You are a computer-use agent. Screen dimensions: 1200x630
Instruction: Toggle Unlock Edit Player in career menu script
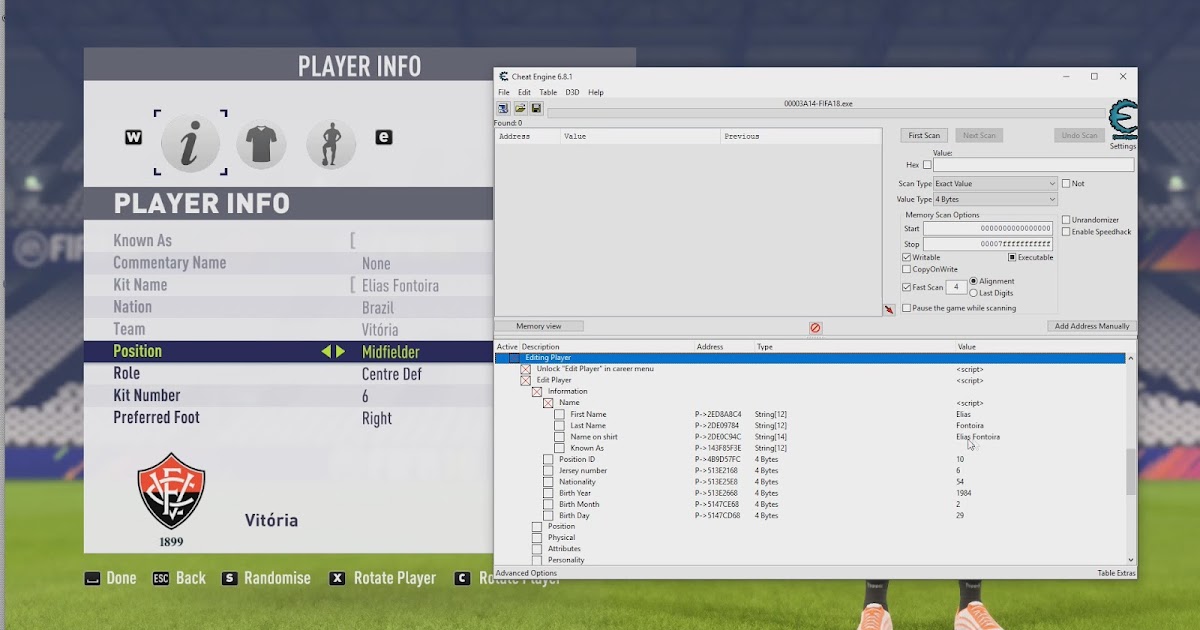[x=525, y=369]
